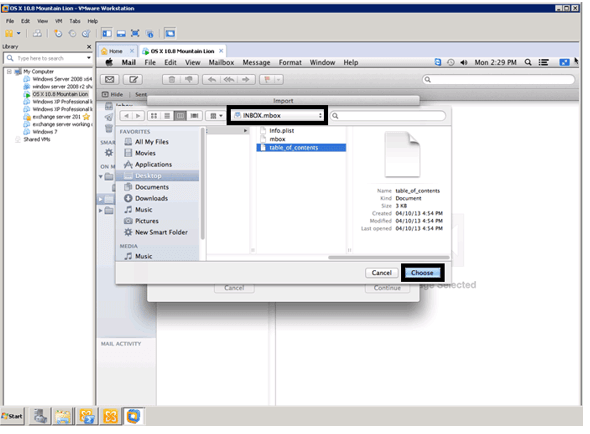Switch file dialog to Cover Flow view

(194, 116)
